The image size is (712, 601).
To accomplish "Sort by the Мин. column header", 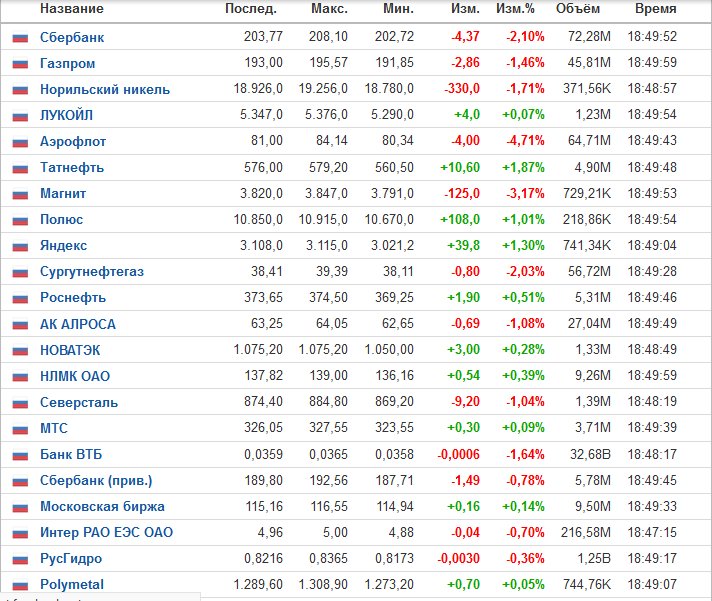I will 399,9.
